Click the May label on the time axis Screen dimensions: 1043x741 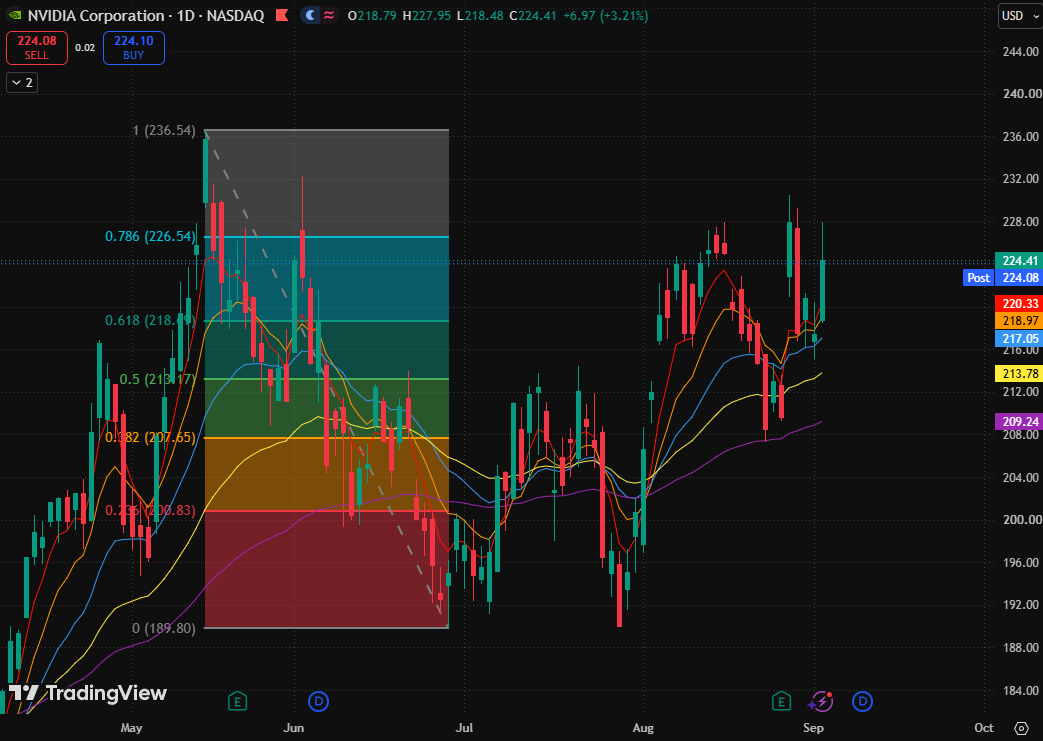132,728
